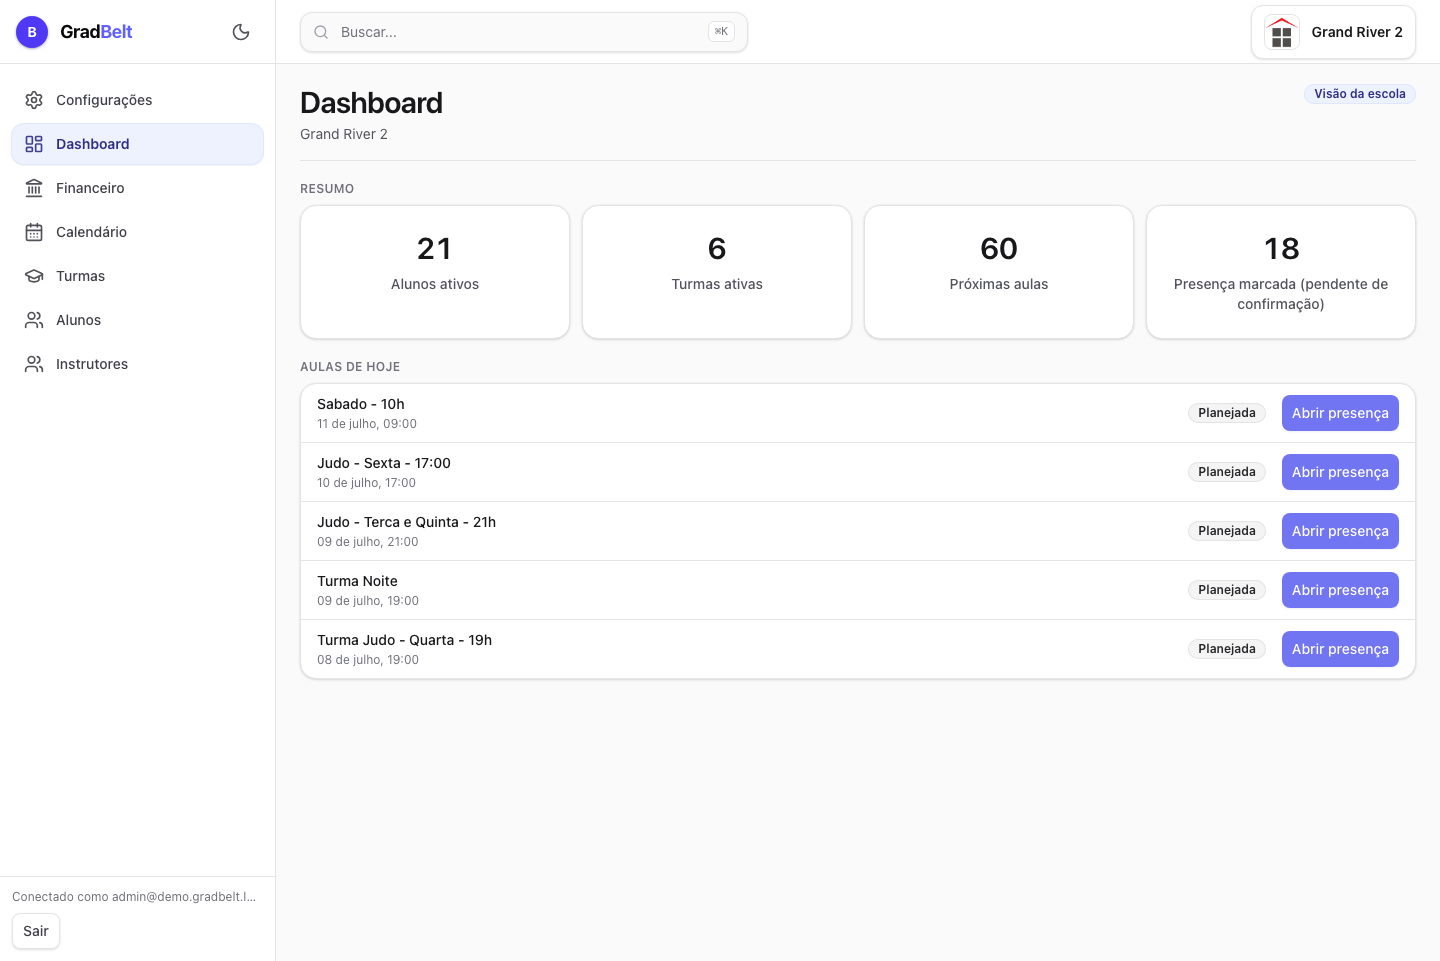
Task: Toggle dark mode moon icon
Action: (x=241, y=32)
